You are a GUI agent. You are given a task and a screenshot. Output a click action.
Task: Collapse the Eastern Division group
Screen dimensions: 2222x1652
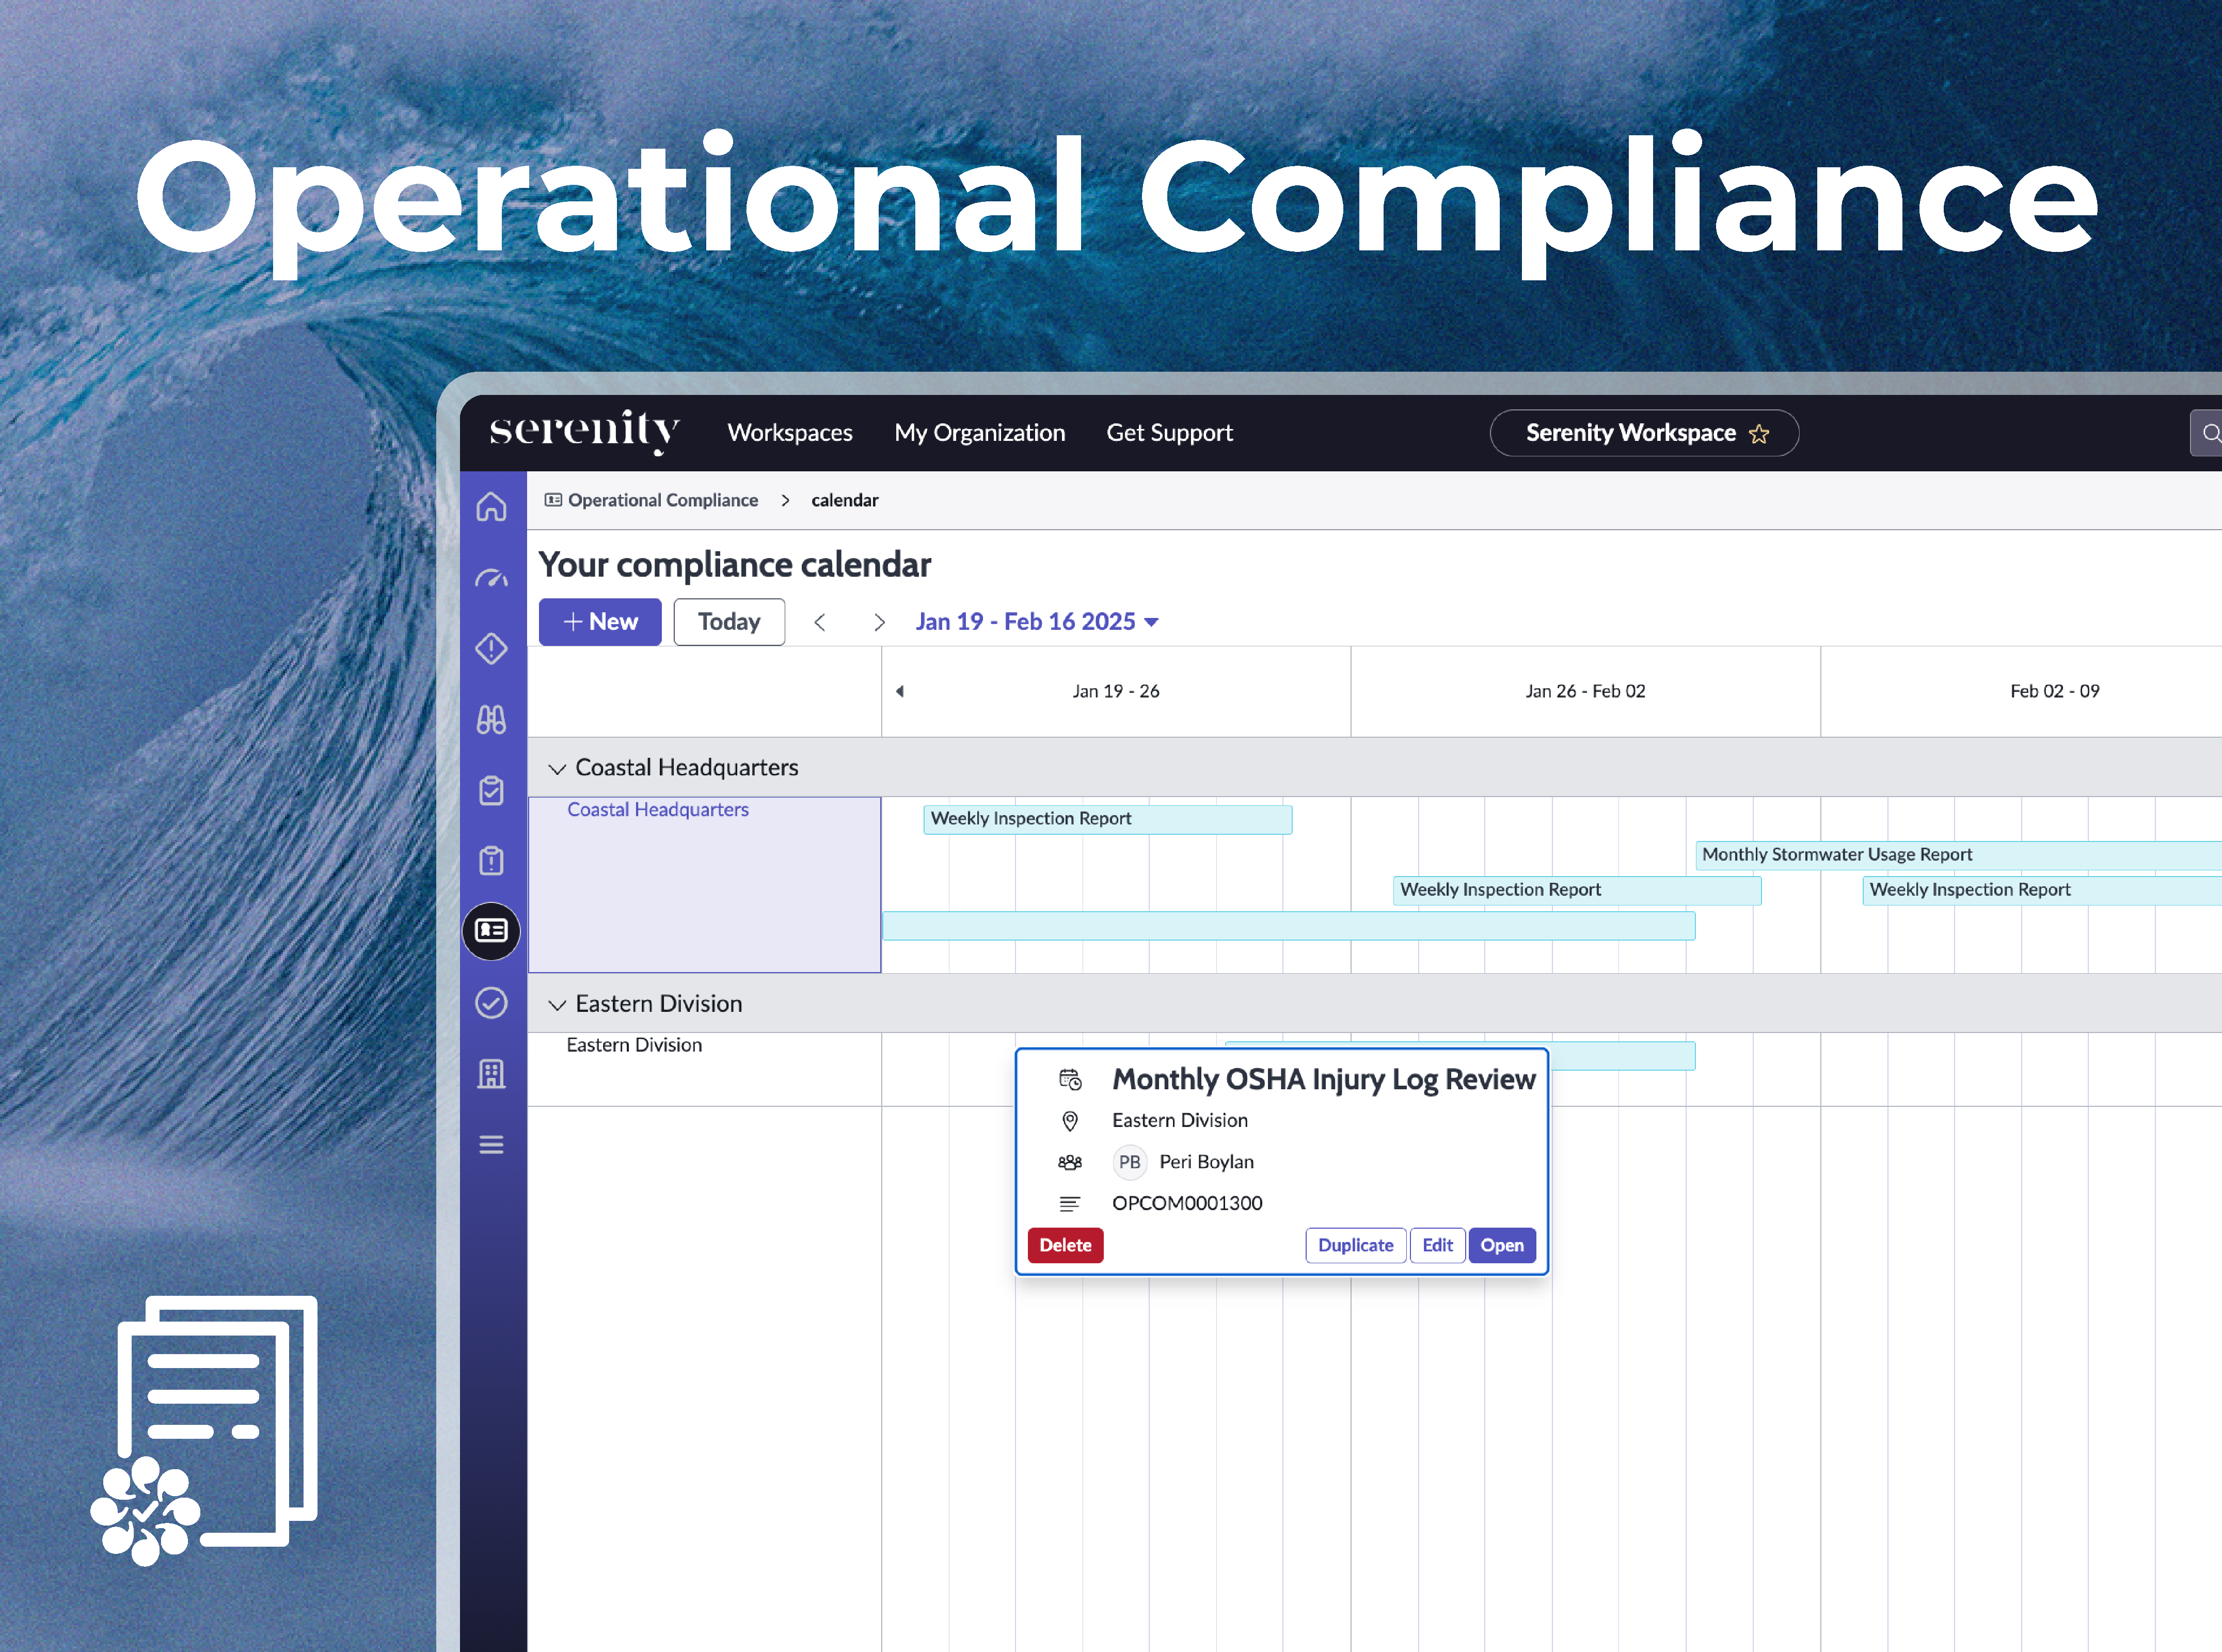(557, 1004)
